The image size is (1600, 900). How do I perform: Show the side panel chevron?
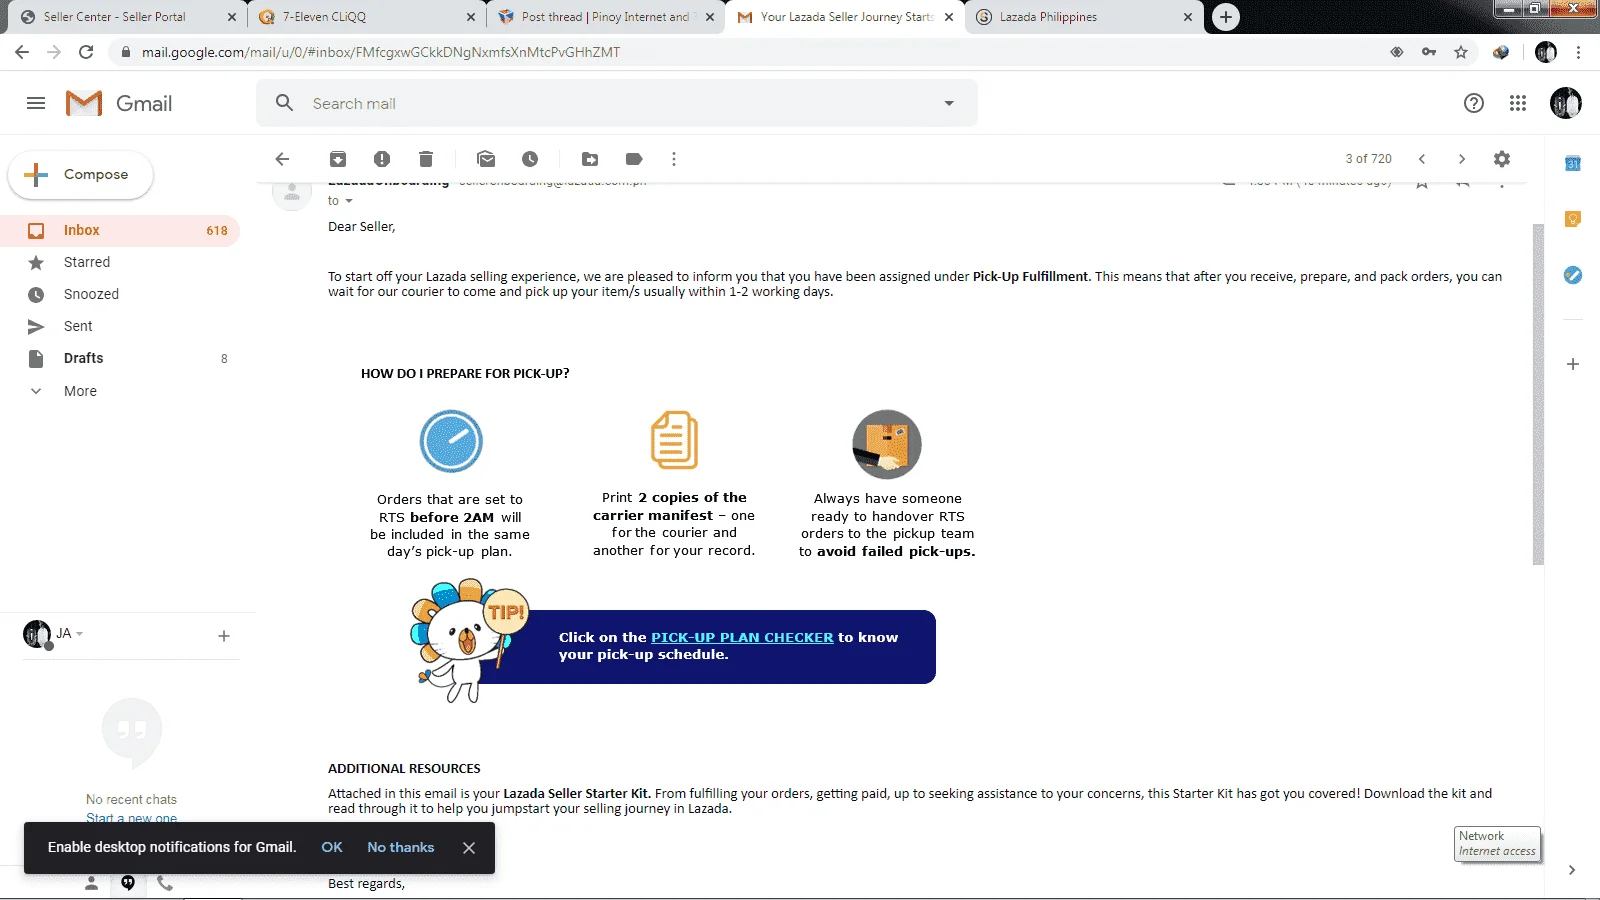[1572, 870]
